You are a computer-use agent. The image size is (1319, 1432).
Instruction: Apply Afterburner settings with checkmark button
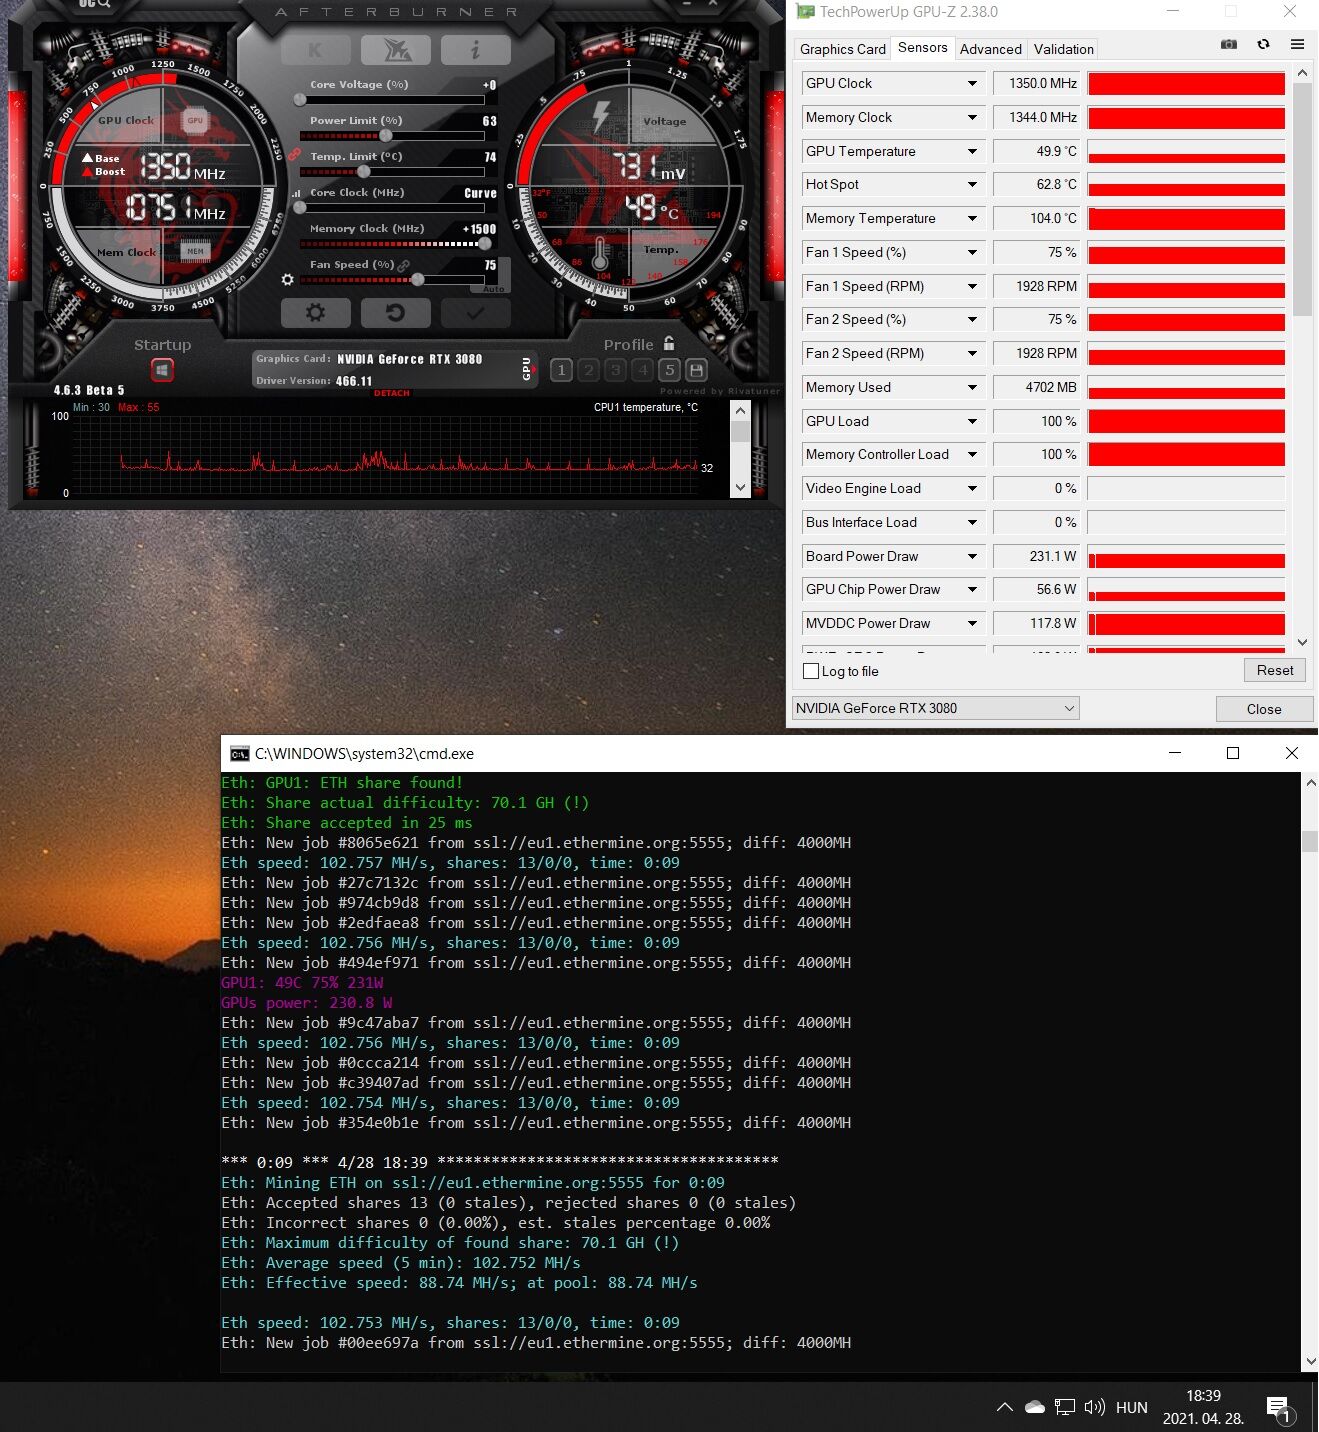coord(475,313)
